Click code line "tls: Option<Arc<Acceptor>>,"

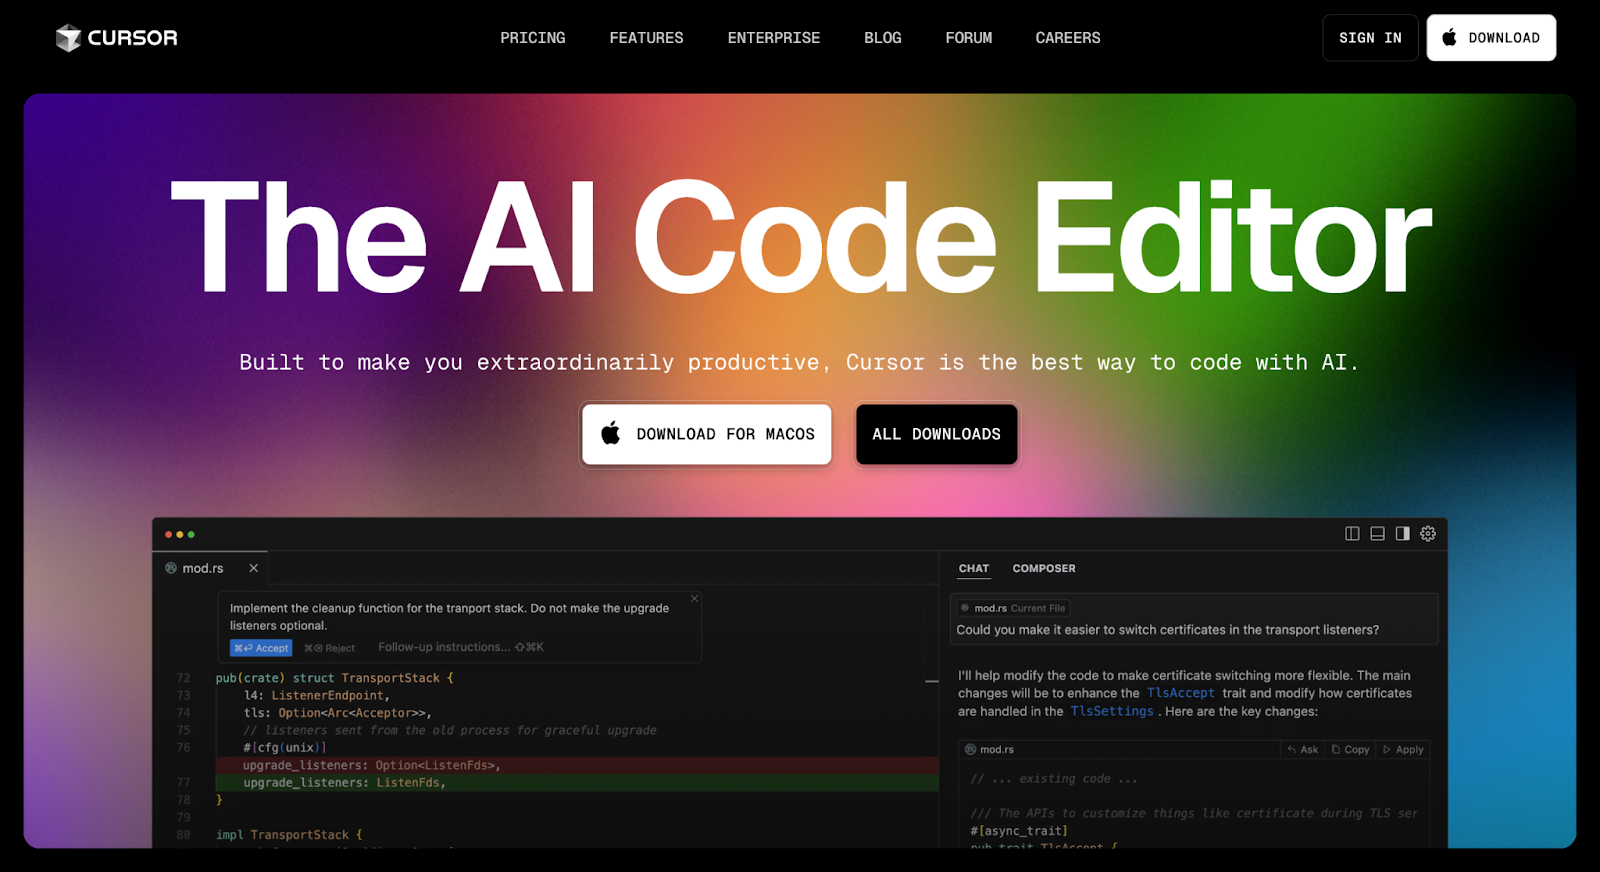pyautogui.click(x=338, y=713)
